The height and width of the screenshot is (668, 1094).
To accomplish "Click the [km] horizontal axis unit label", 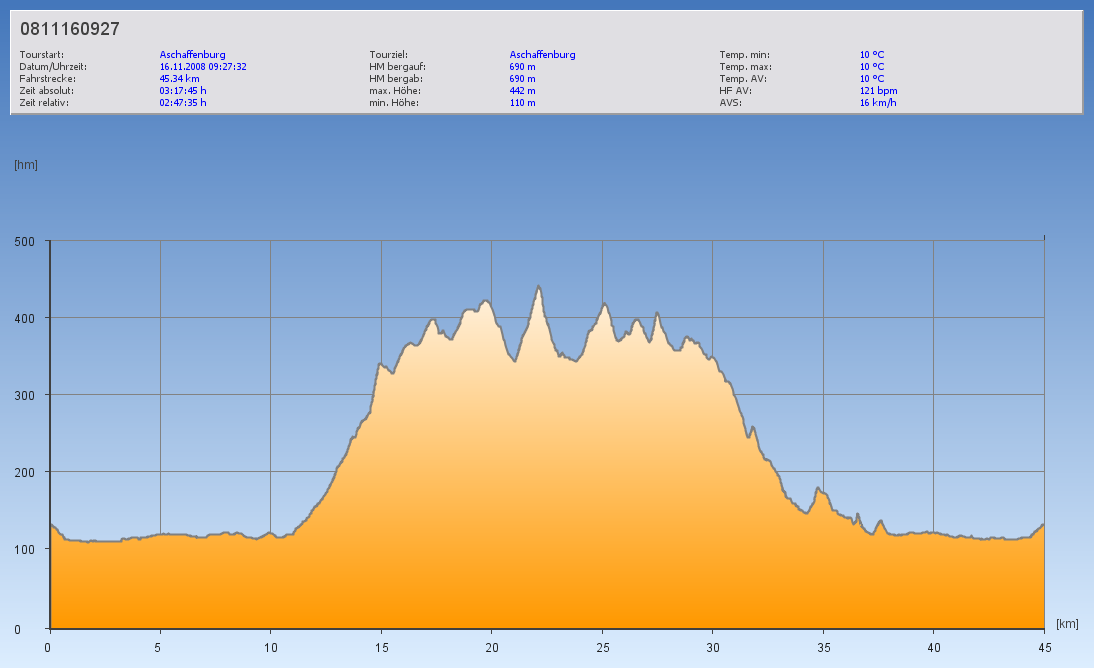I will [x=1067, y=624].
